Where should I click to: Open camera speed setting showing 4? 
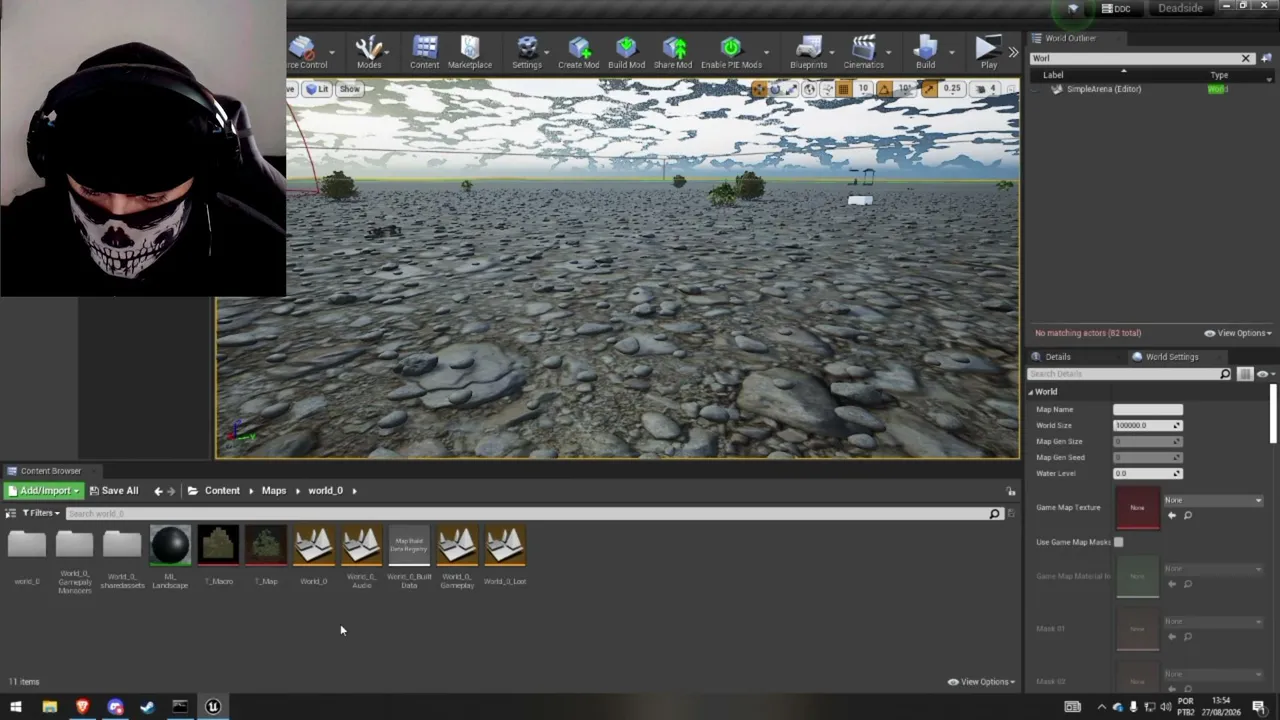pos(986,89)
